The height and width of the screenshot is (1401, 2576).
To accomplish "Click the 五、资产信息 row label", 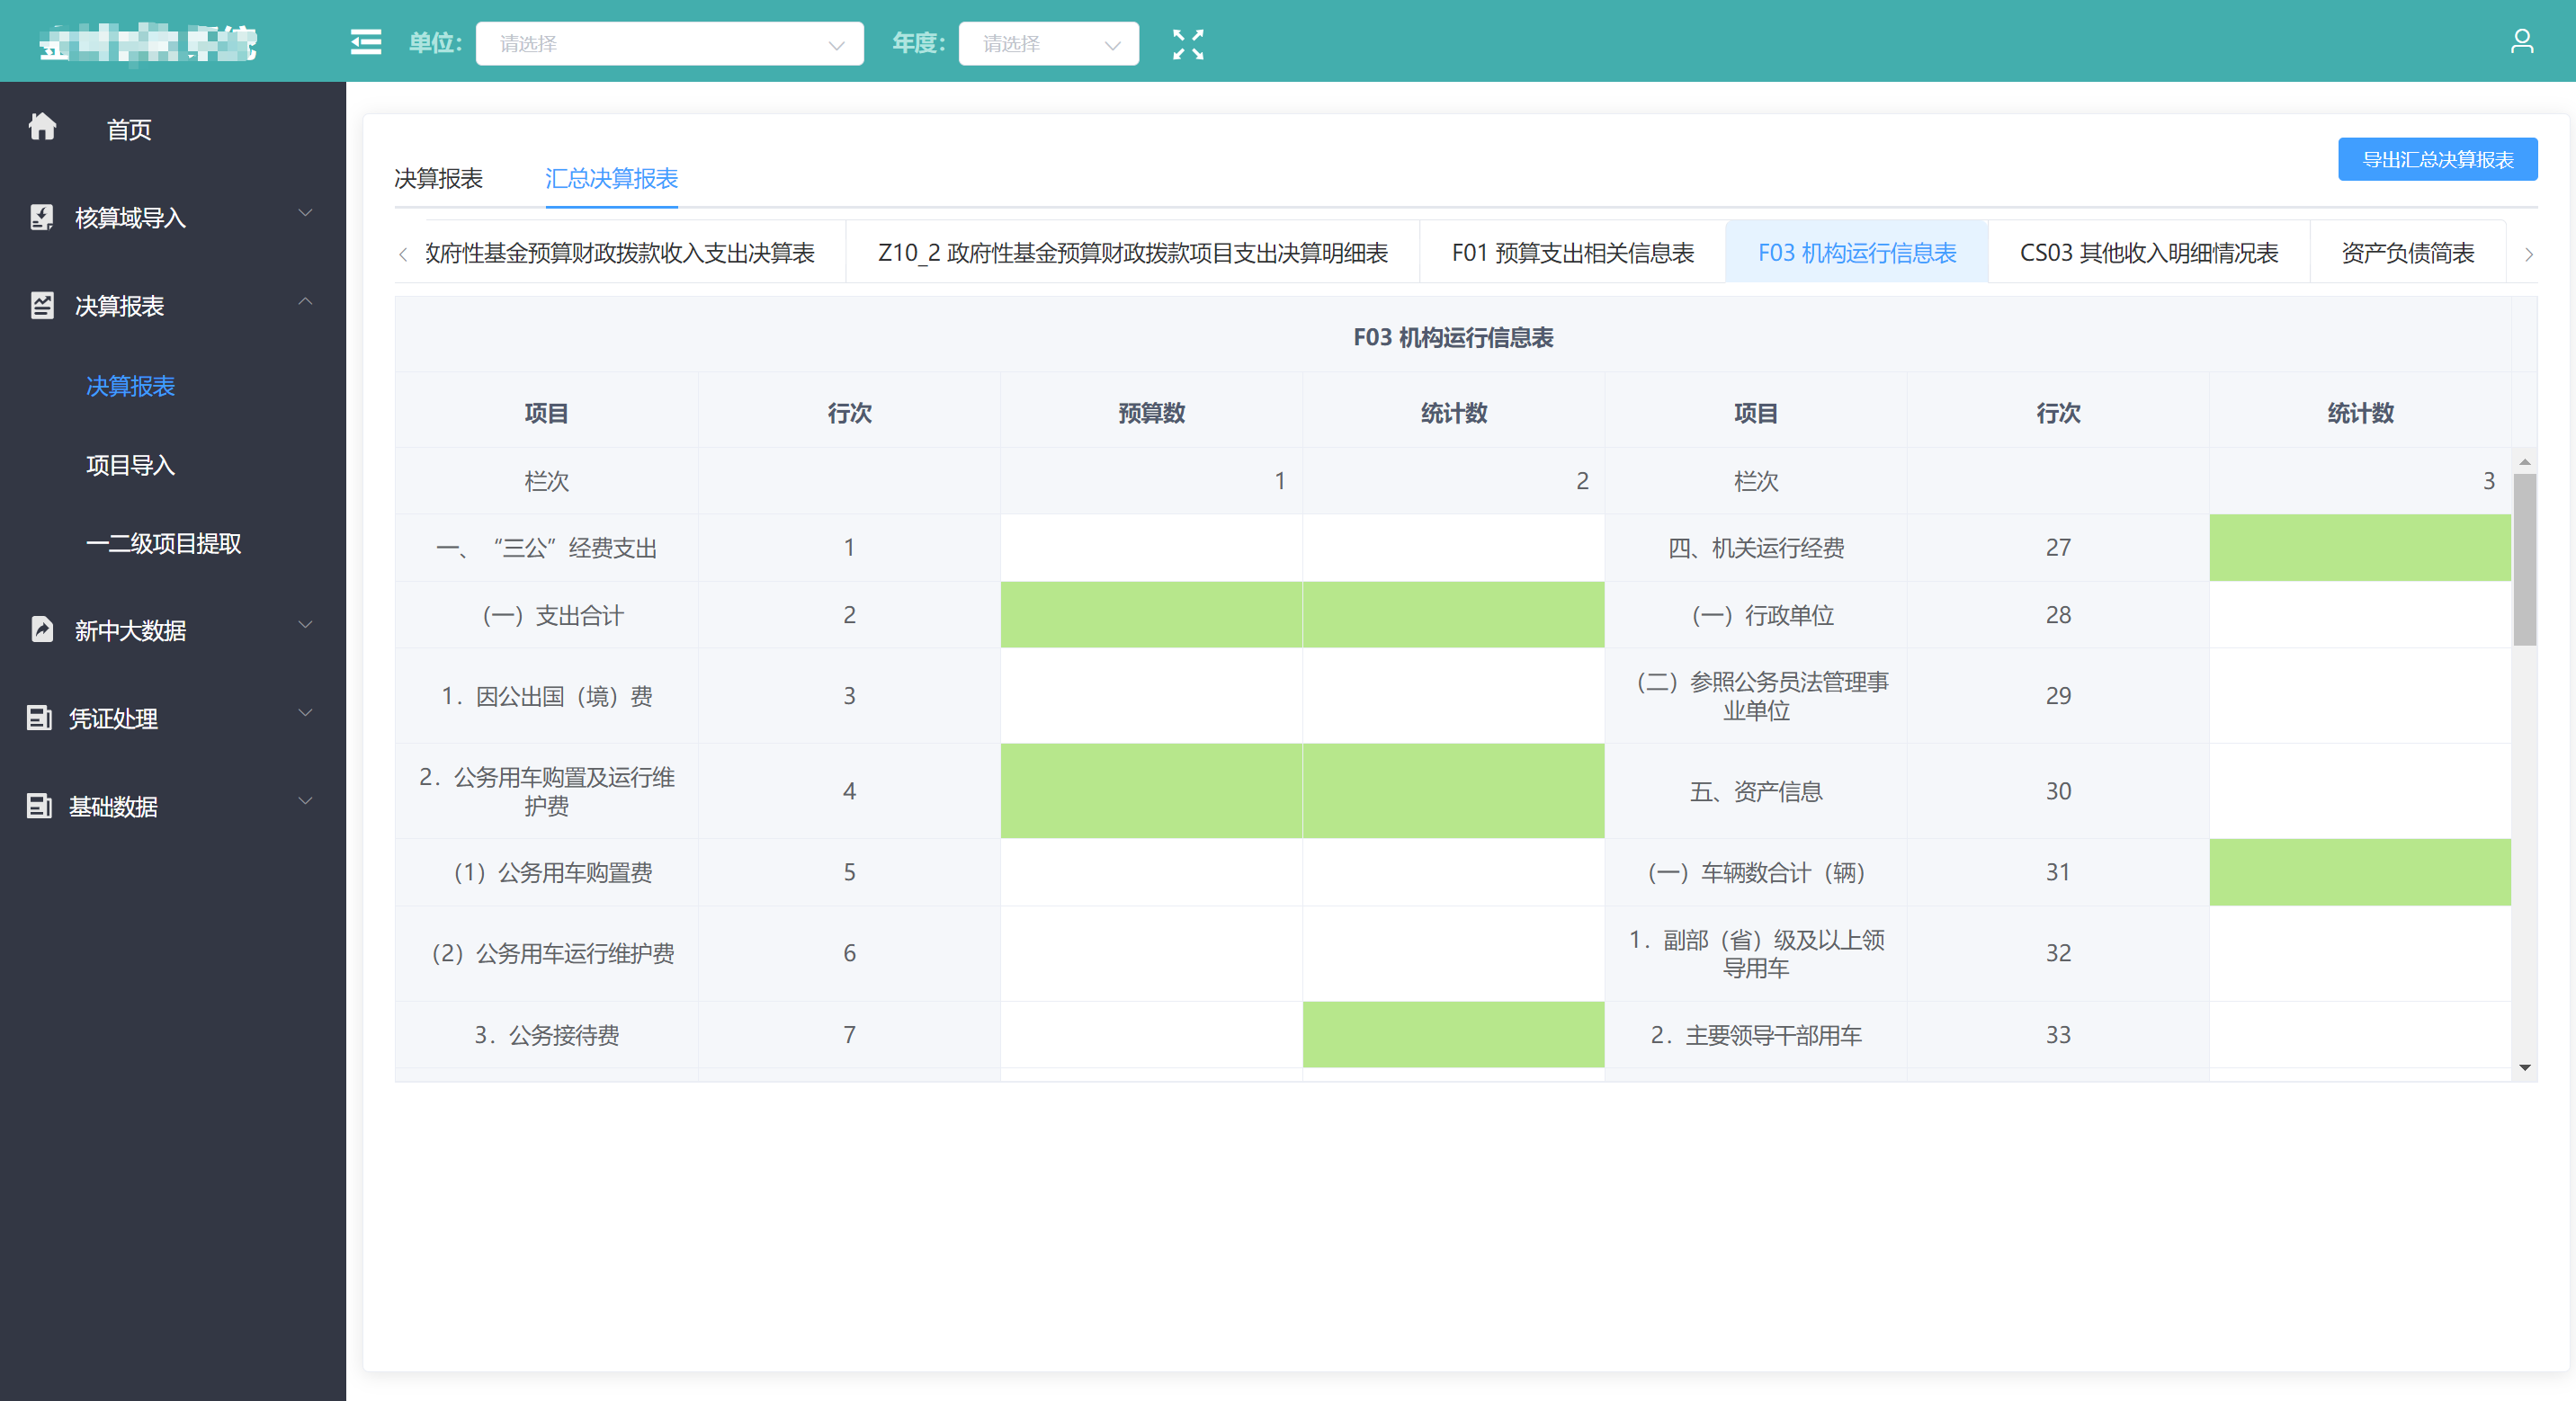I will click(1756, 792).
